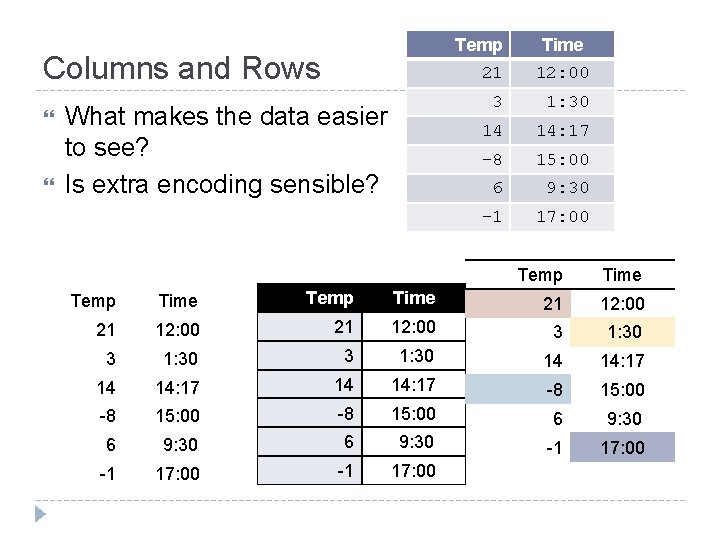This screenshot has height=540, width=720.
Task: Click 'Is extra encoding sensible?' text
Action: tap(222, 184)
